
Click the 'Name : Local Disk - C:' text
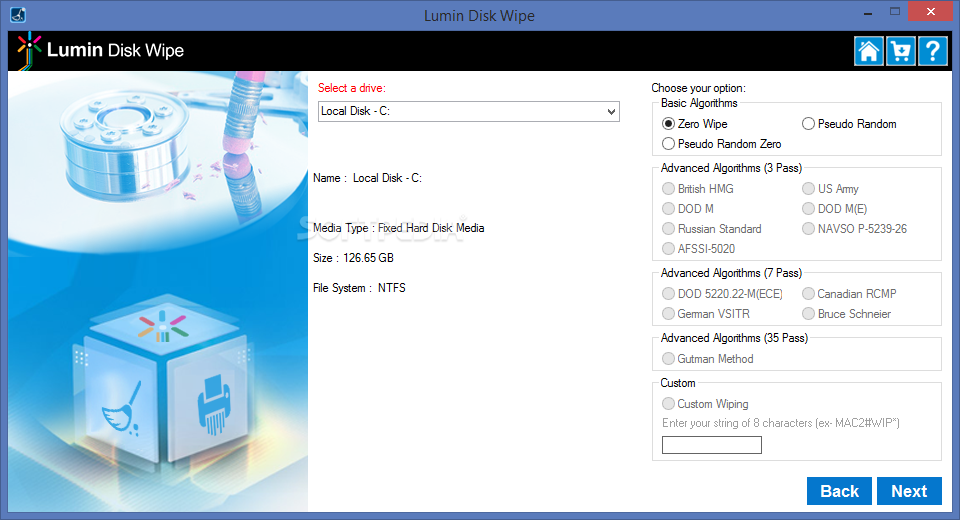367,178
